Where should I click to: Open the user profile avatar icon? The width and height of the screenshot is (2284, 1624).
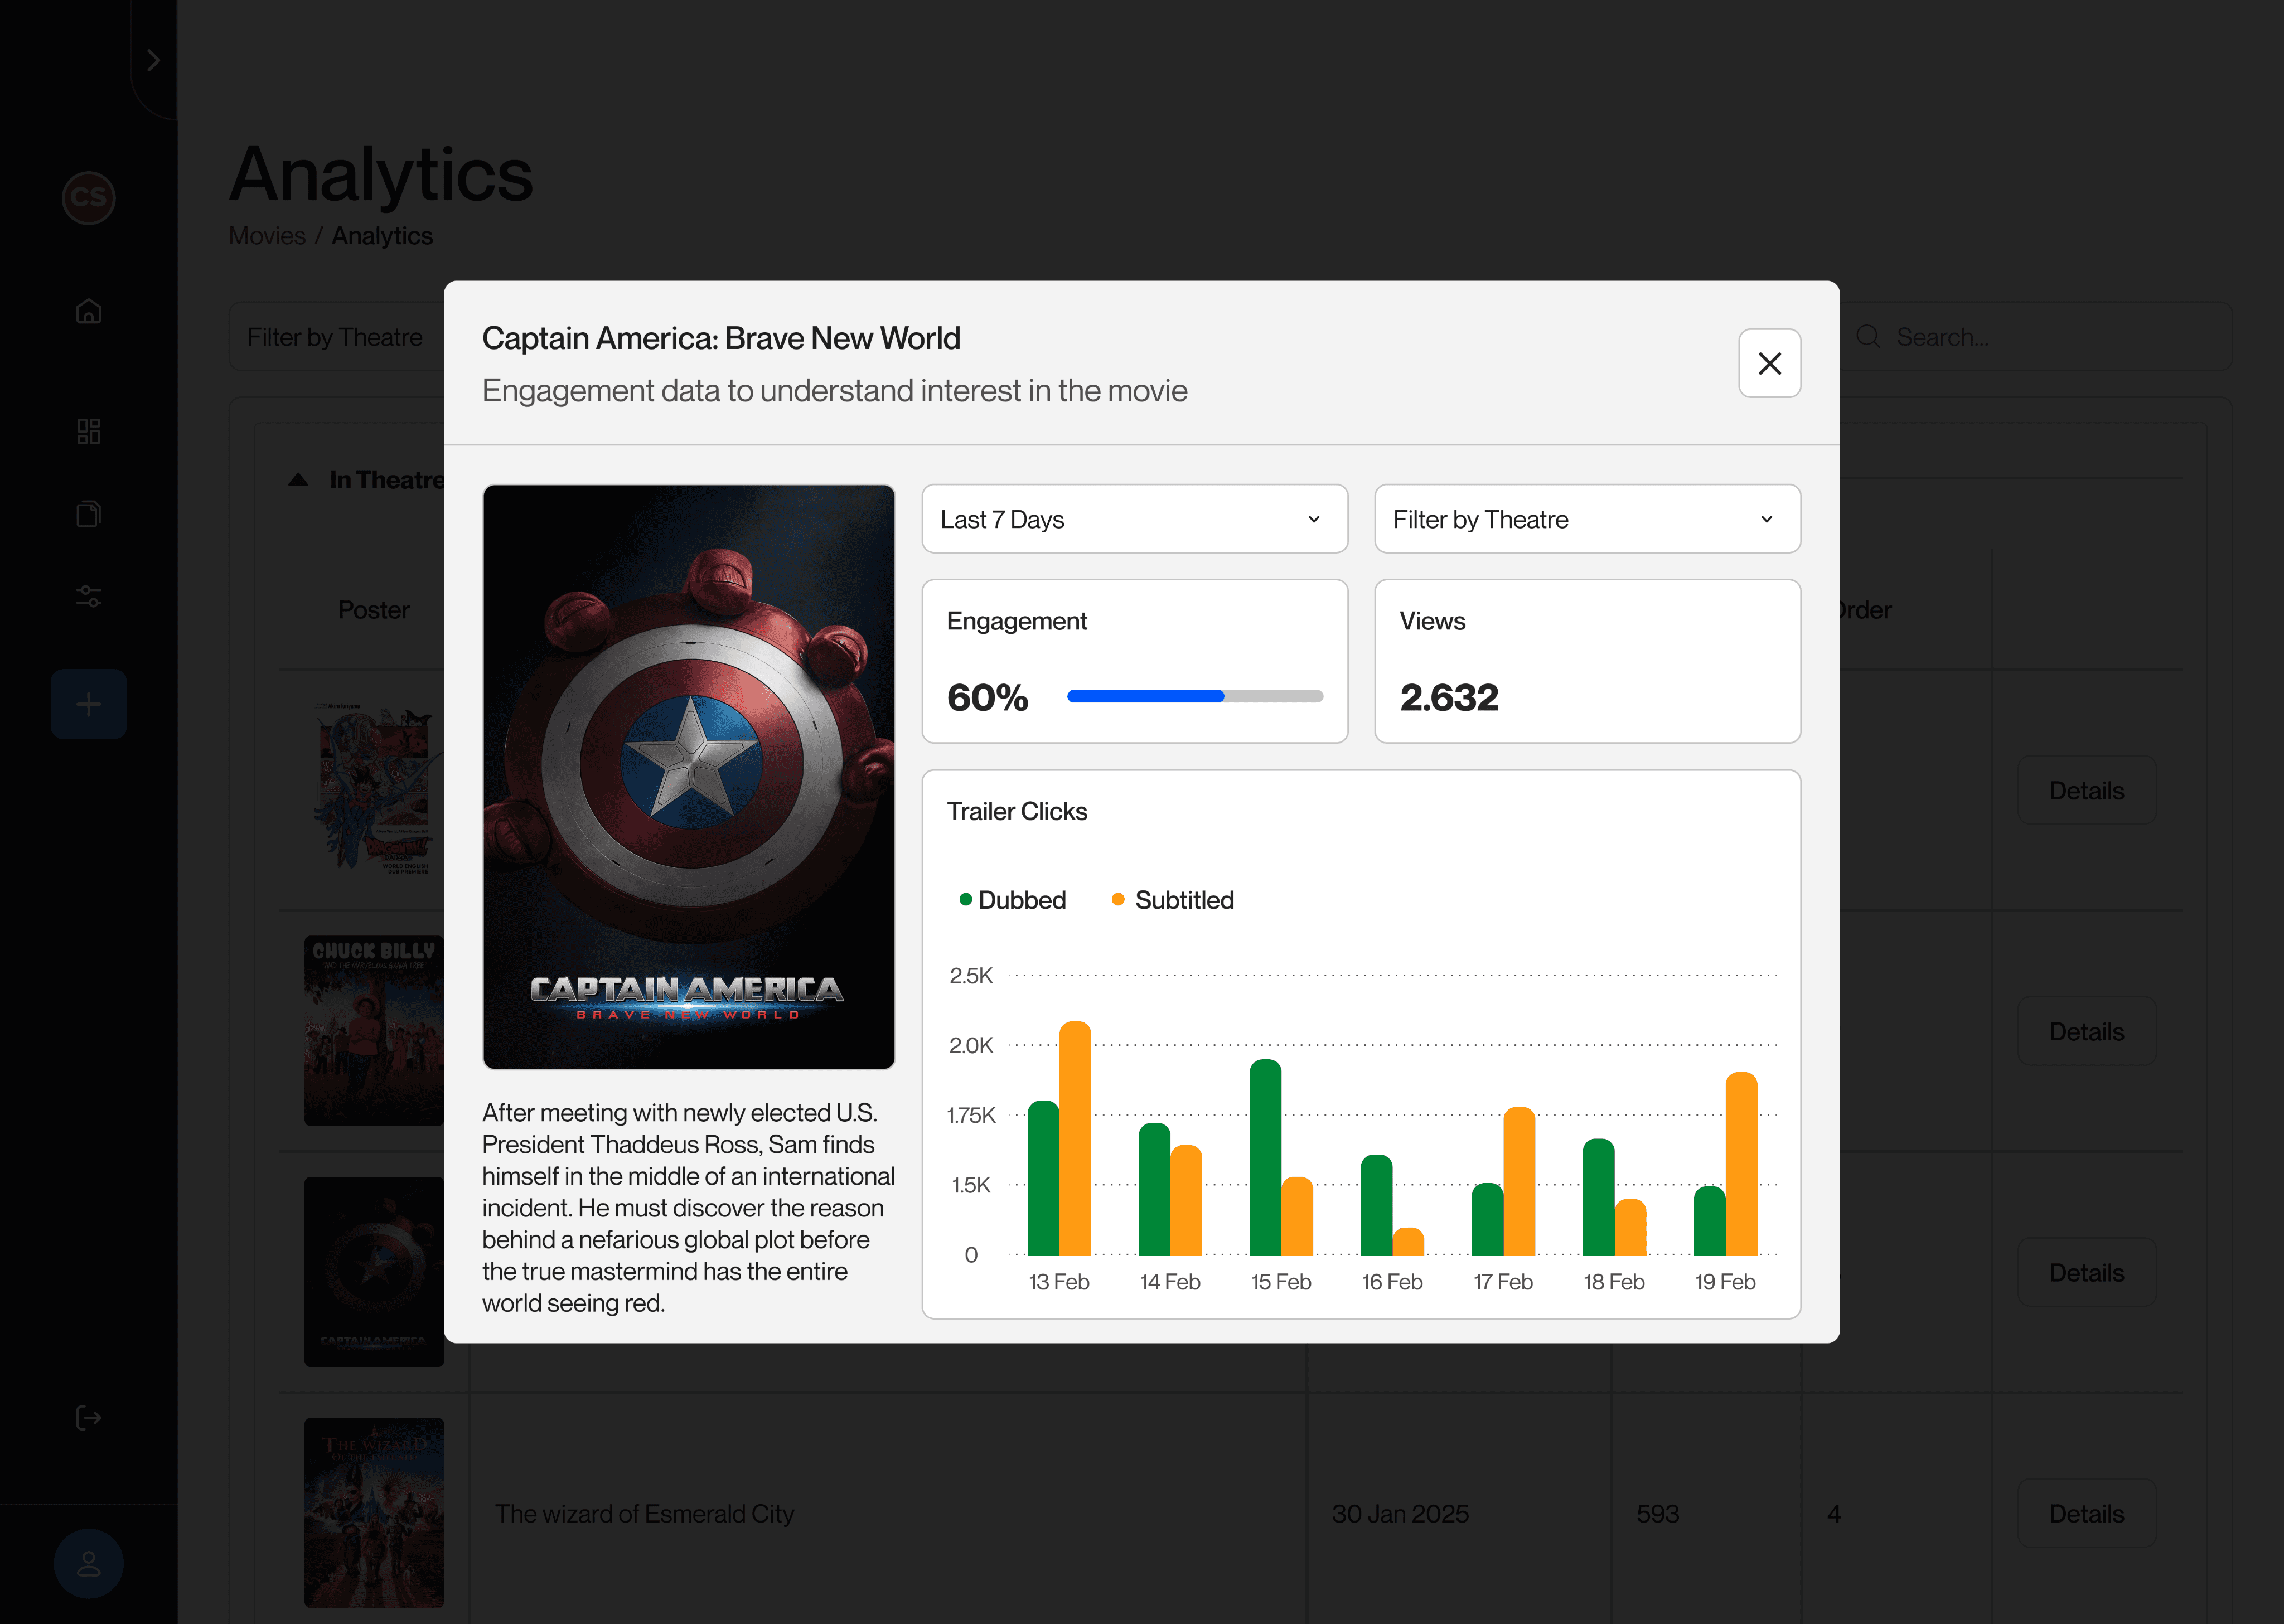(x=89, y=1564)
